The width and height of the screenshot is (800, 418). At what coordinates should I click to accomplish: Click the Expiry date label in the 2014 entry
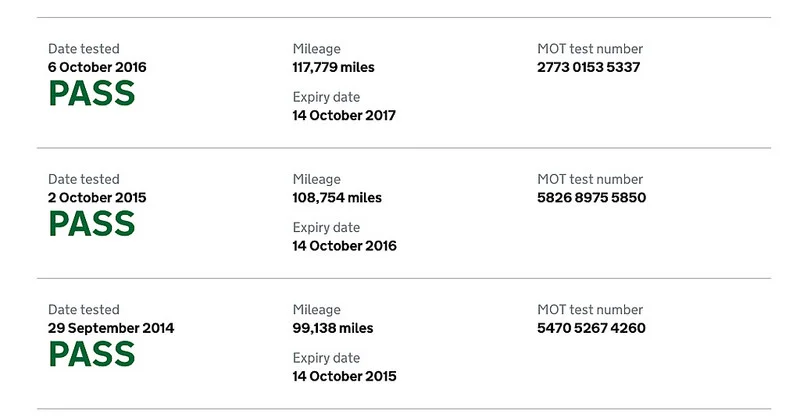coord(326,358)
